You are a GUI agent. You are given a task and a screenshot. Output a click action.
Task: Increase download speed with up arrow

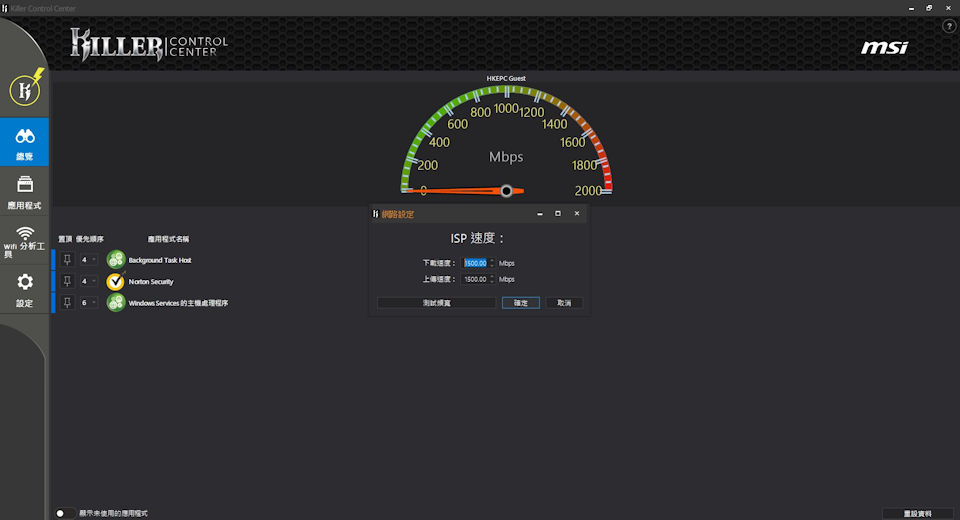point(492,260)
